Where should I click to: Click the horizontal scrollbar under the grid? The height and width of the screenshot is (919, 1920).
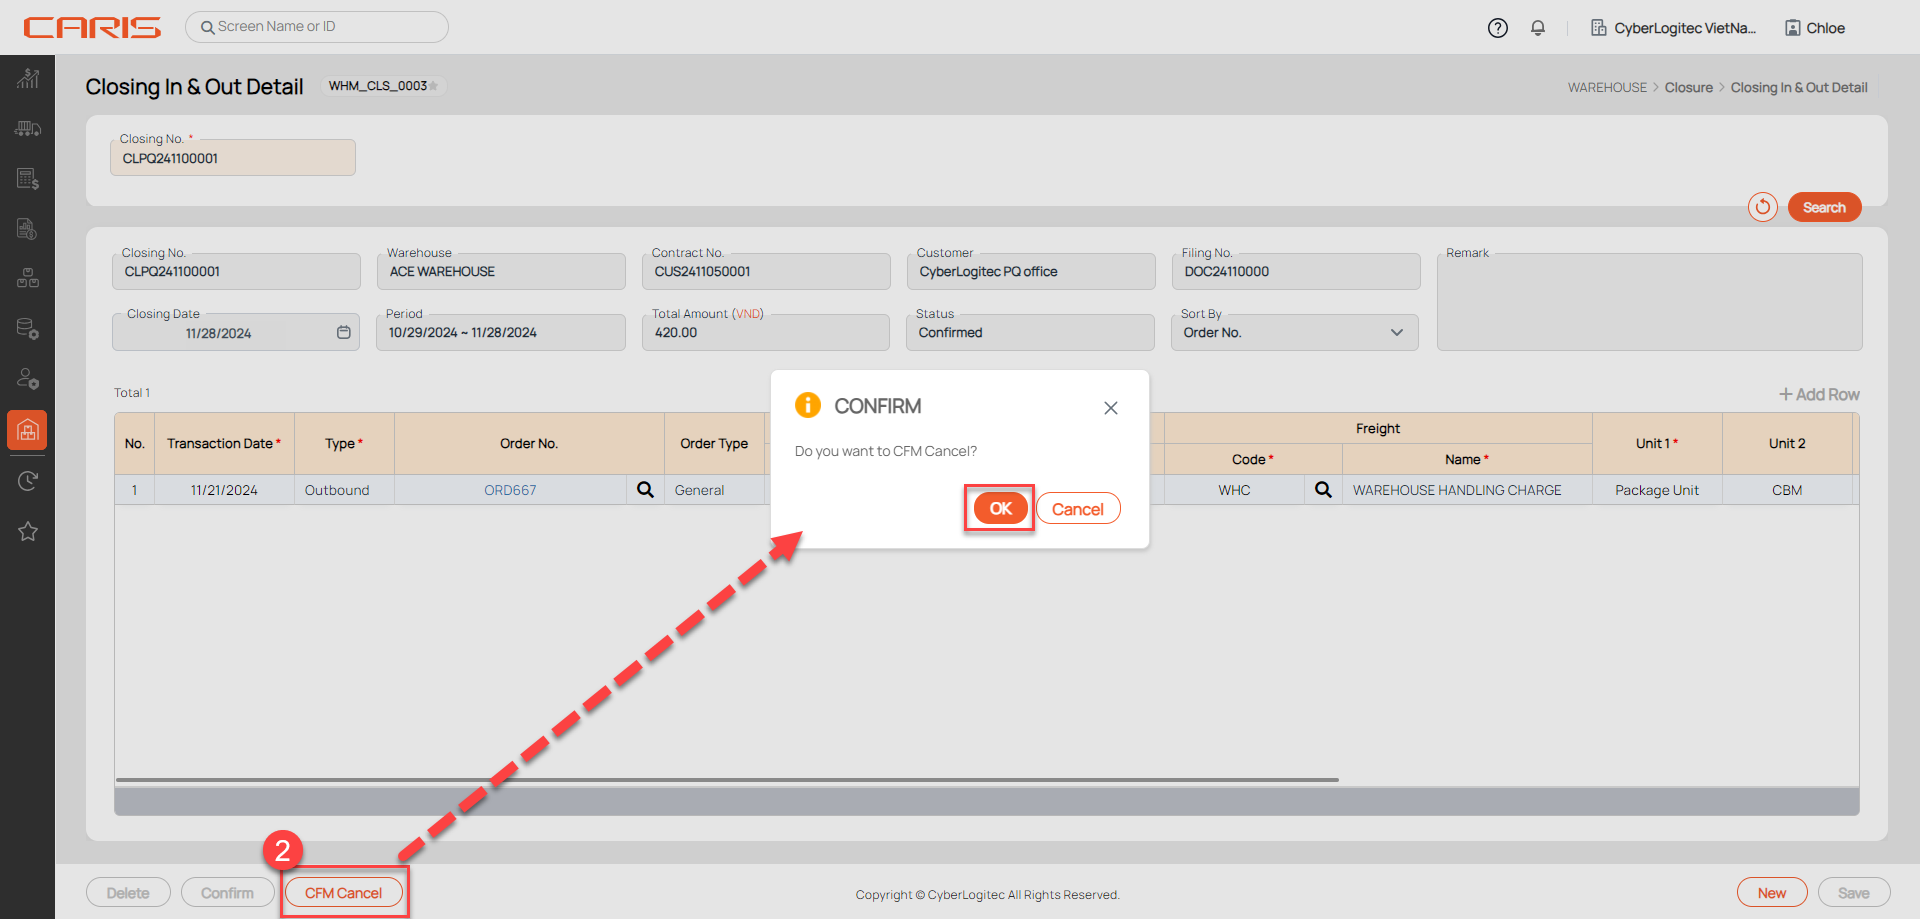tap(727, 780)
